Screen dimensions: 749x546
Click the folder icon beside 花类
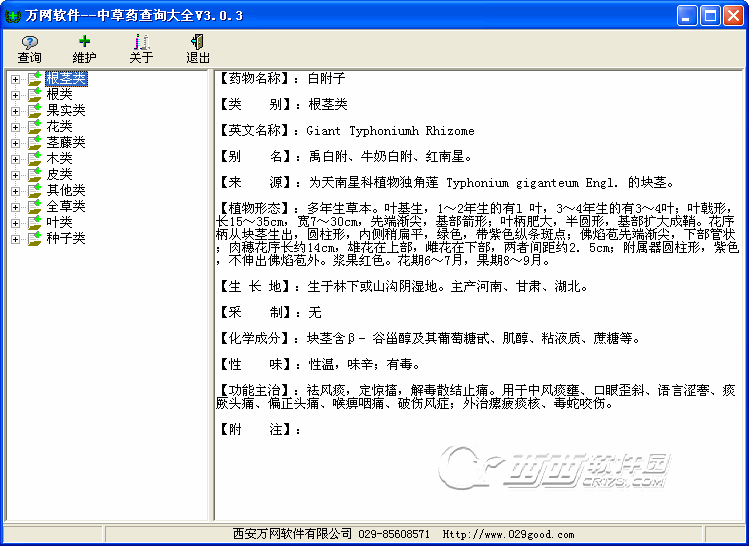pos(34,127)
